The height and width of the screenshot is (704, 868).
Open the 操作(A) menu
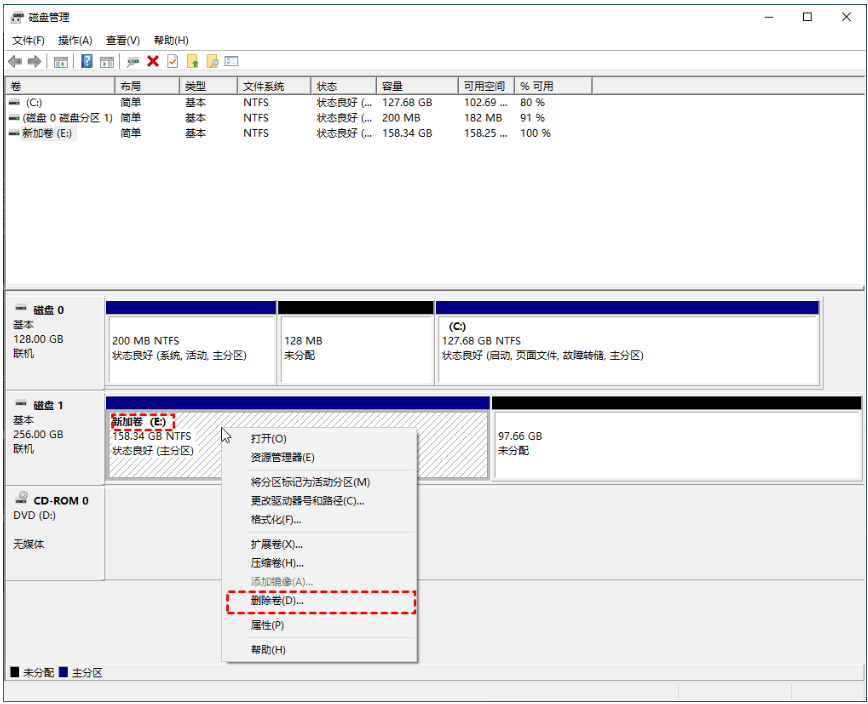75,40
